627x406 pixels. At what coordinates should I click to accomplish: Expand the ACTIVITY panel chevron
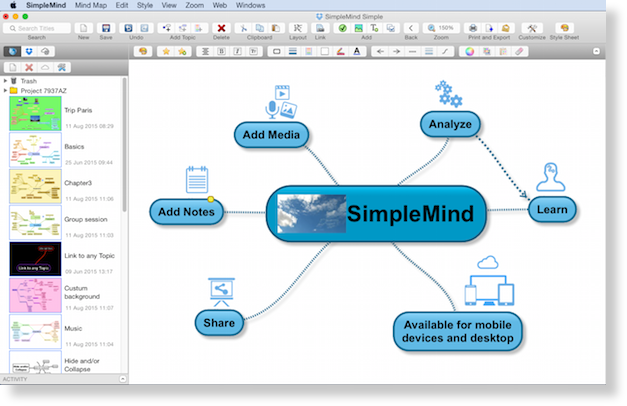point(123,378)
